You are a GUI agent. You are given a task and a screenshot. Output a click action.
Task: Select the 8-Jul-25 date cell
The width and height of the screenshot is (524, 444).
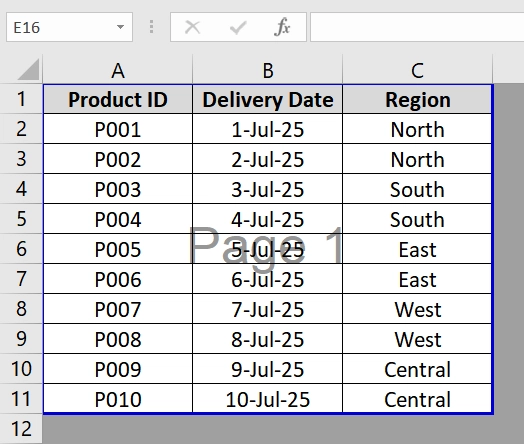[x=268, y=339]
